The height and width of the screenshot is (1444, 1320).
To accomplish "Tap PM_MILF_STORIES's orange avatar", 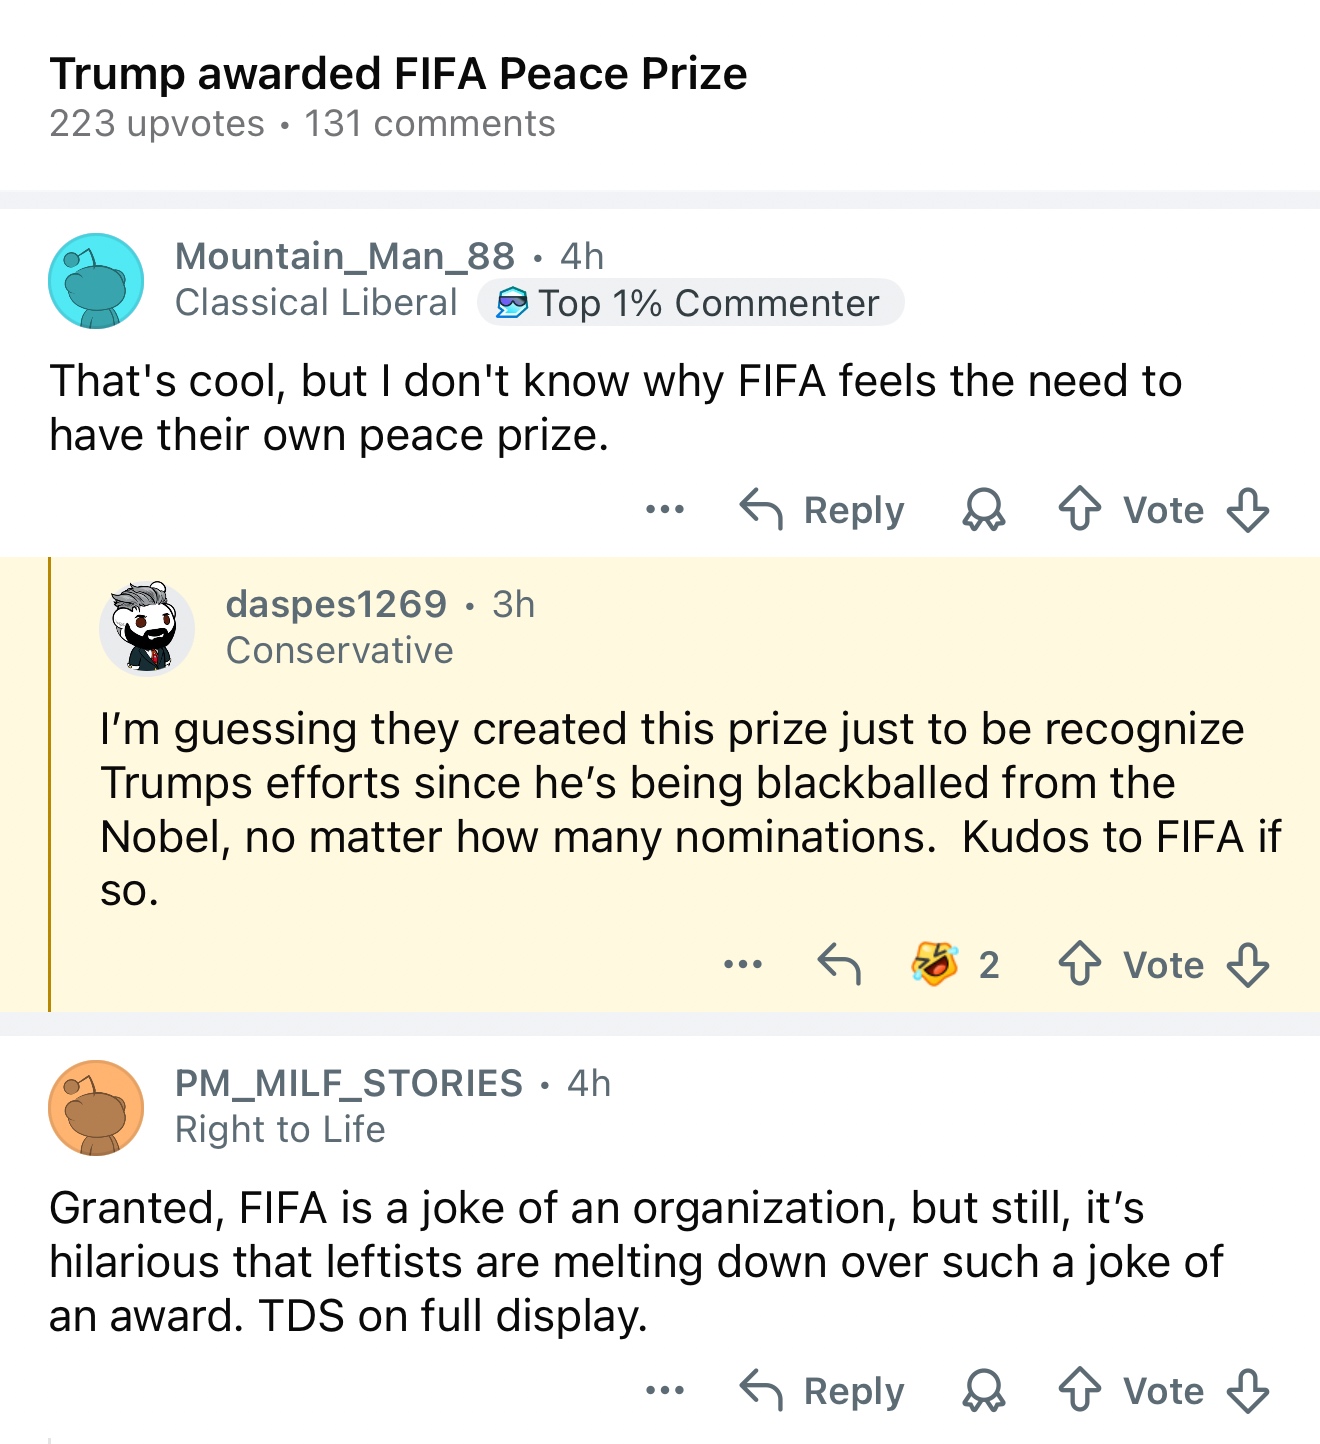I will coord(96,1108).
